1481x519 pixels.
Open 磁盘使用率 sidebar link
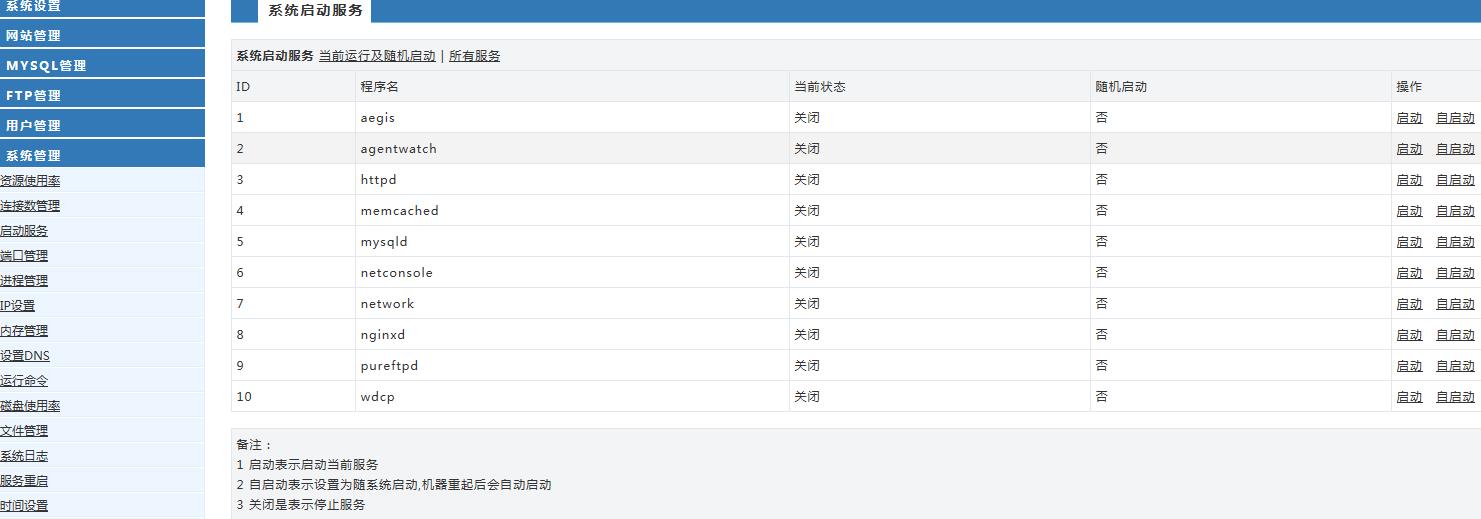[x=30, y=406]
